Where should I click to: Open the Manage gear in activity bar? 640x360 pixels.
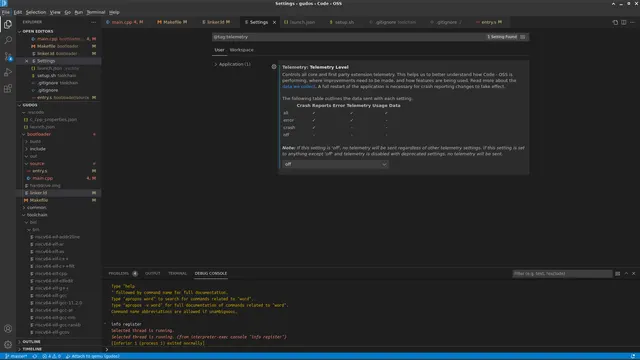point(8,344)
